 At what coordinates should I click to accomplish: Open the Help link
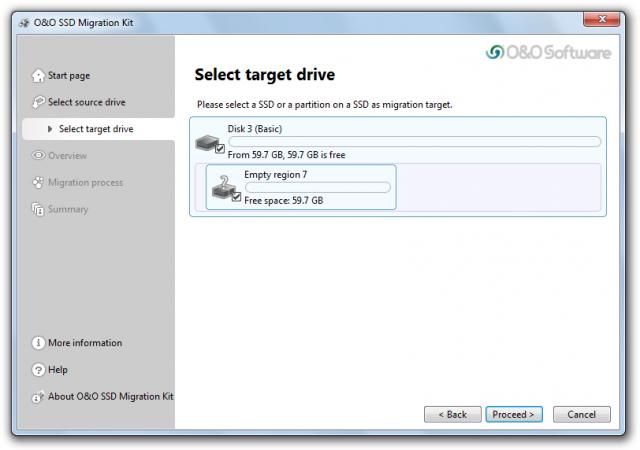click(x=58, y=370)
